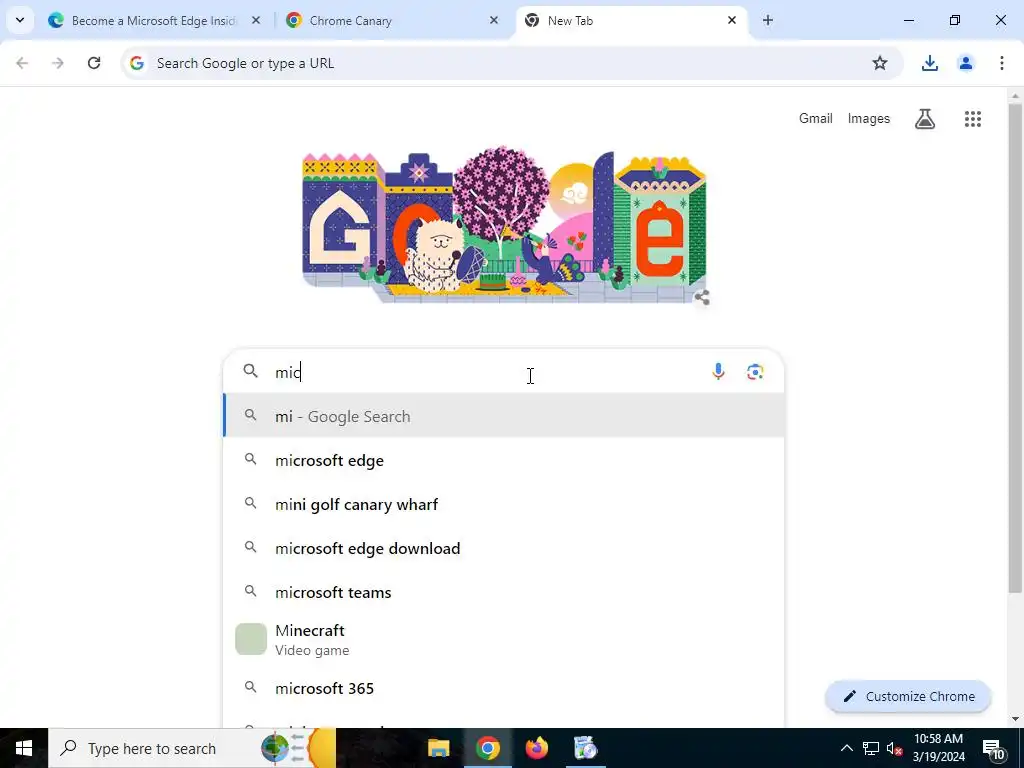The image size is (1024, 768).
Task: Select the Minecraft Video game suggestion
Action: (504, 639)
